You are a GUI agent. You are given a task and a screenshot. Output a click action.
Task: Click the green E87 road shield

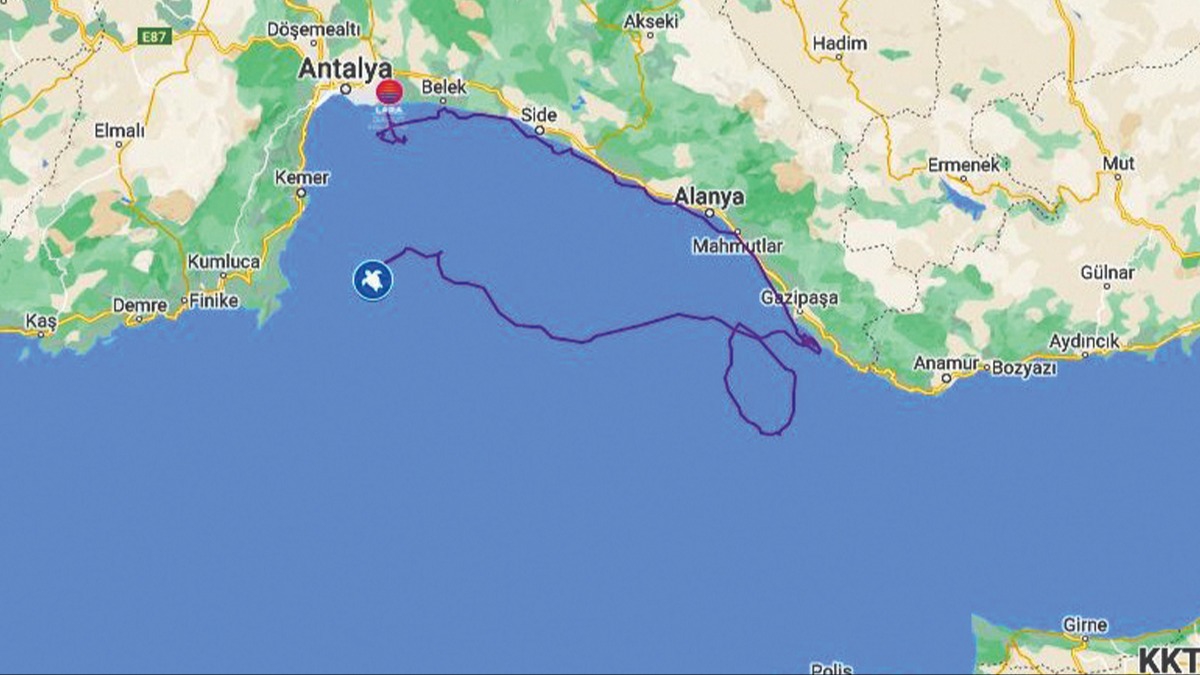156,37
